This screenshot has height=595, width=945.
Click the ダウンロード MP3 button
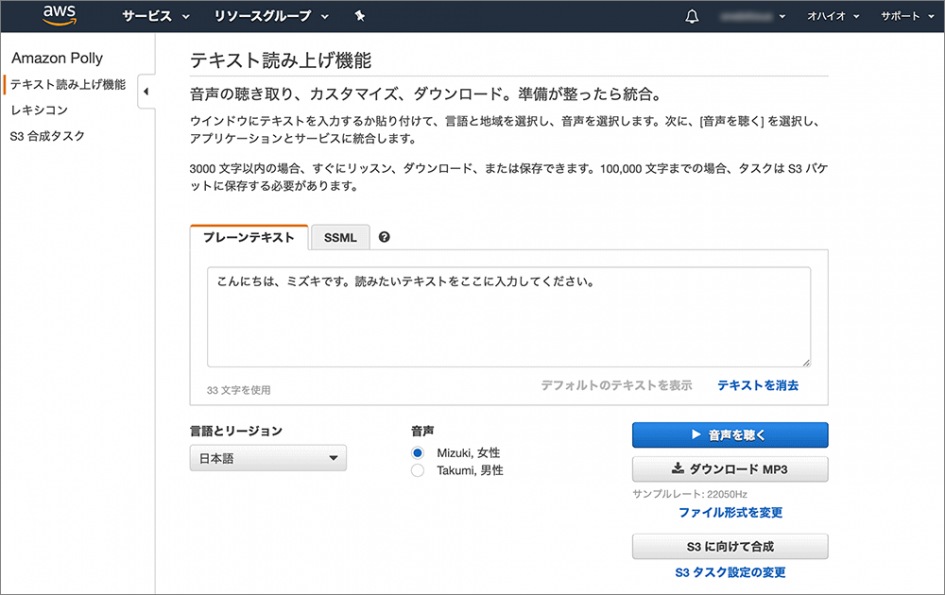coord(730,469)
